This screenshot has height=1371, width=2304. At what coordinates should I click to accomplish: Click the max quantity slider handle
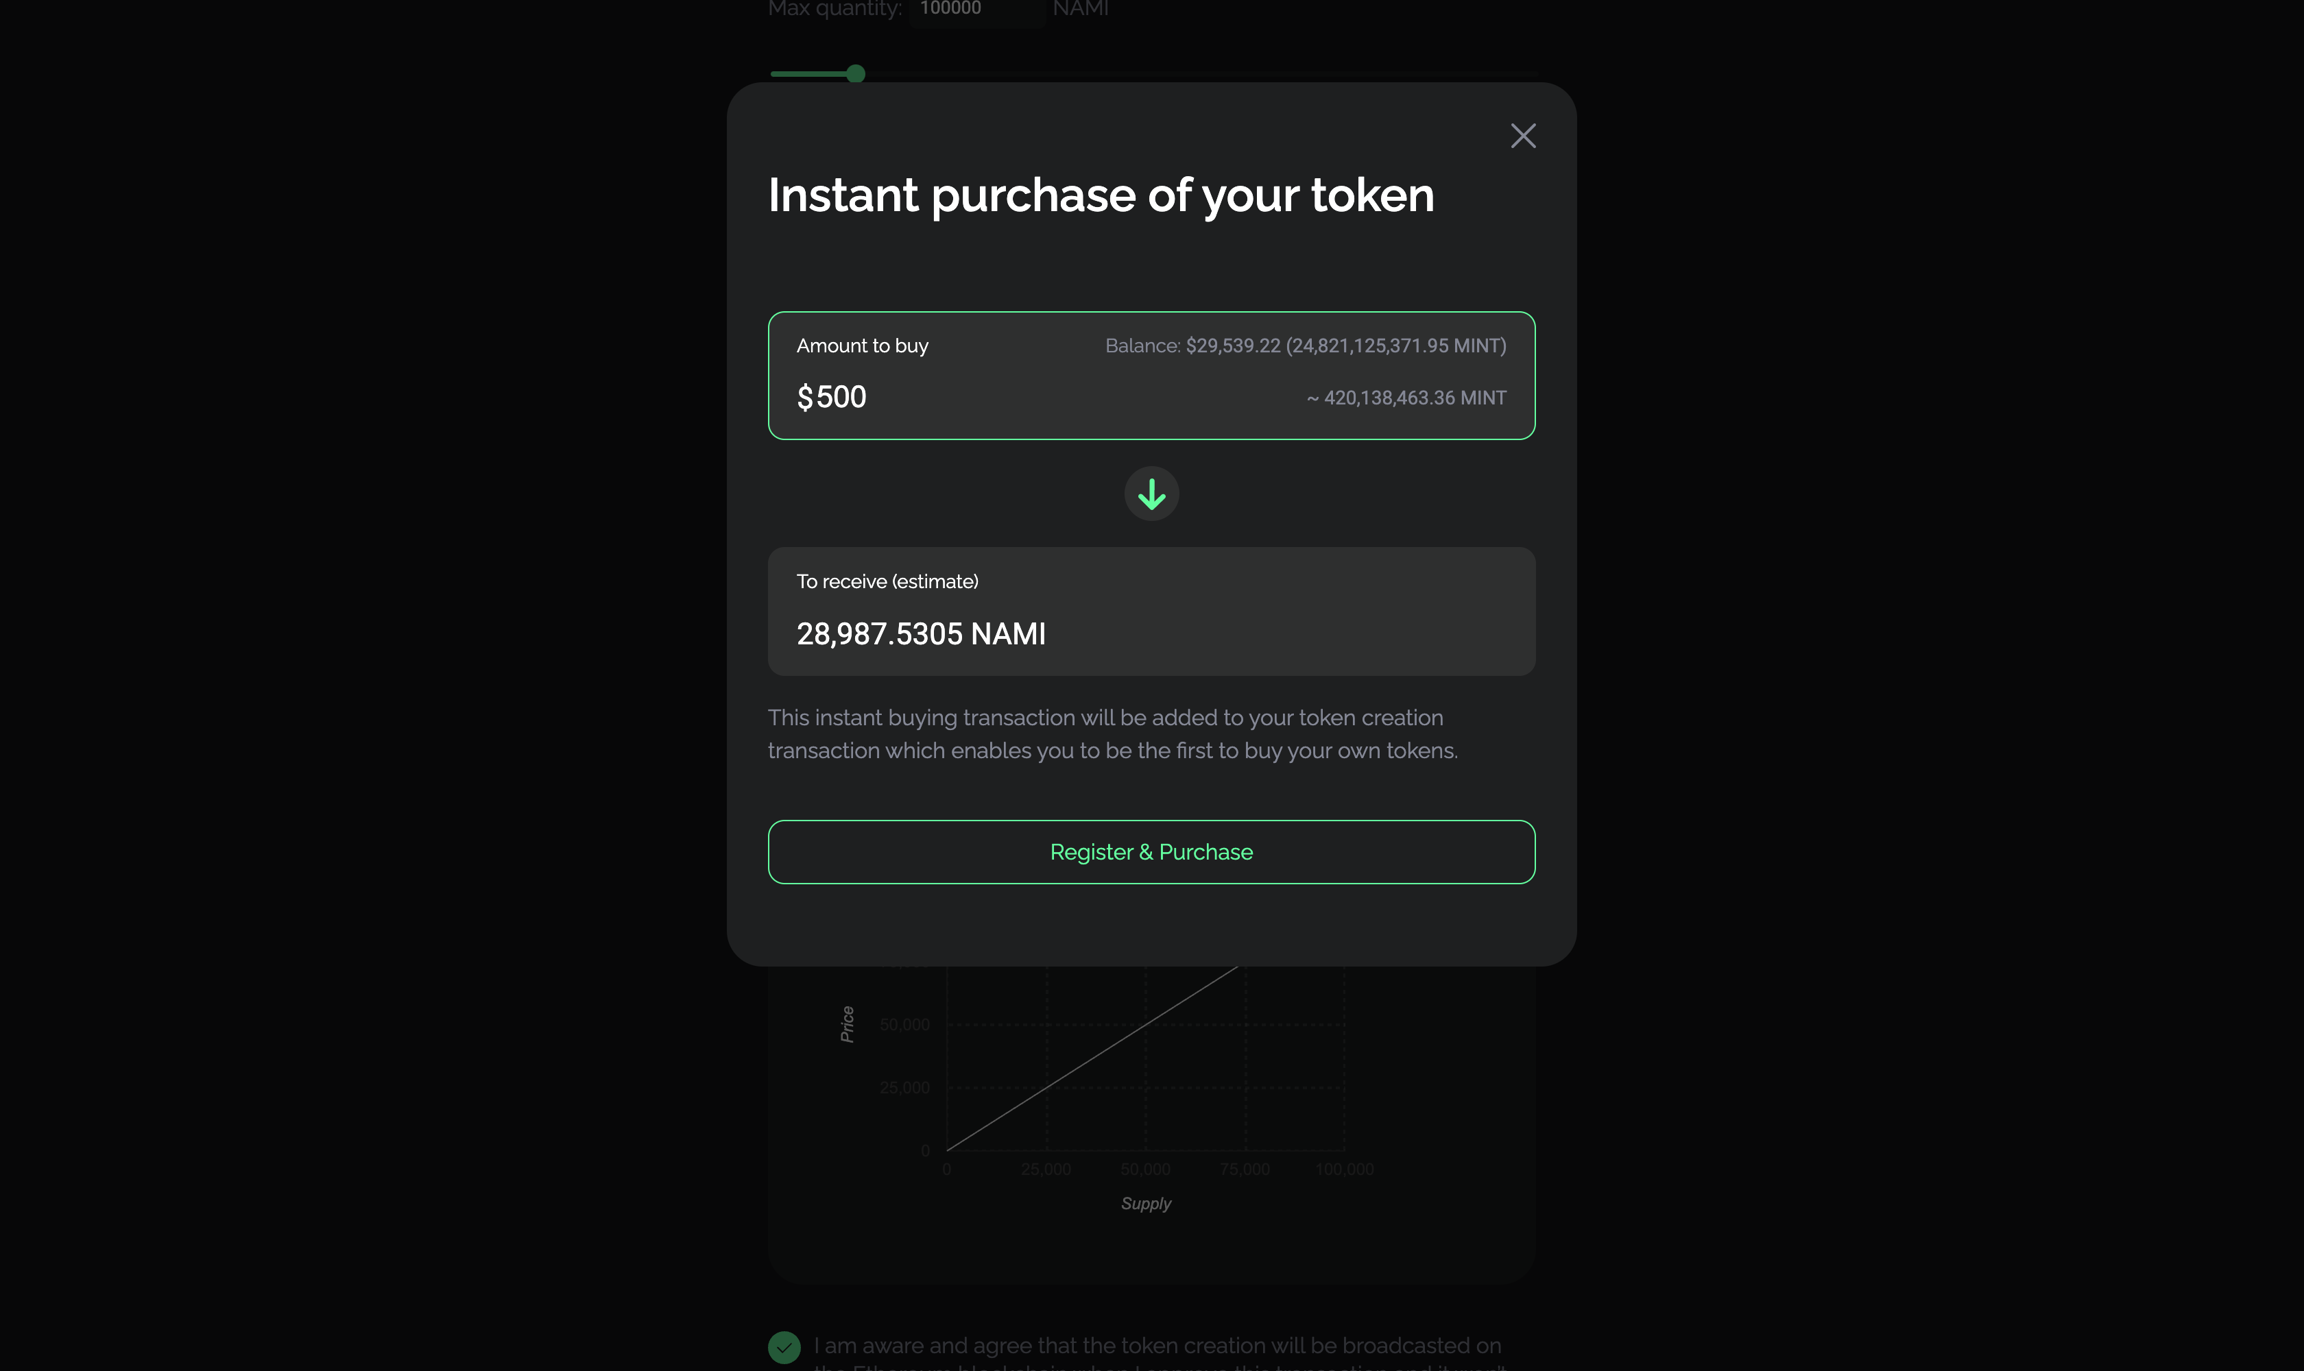[855, 74]
